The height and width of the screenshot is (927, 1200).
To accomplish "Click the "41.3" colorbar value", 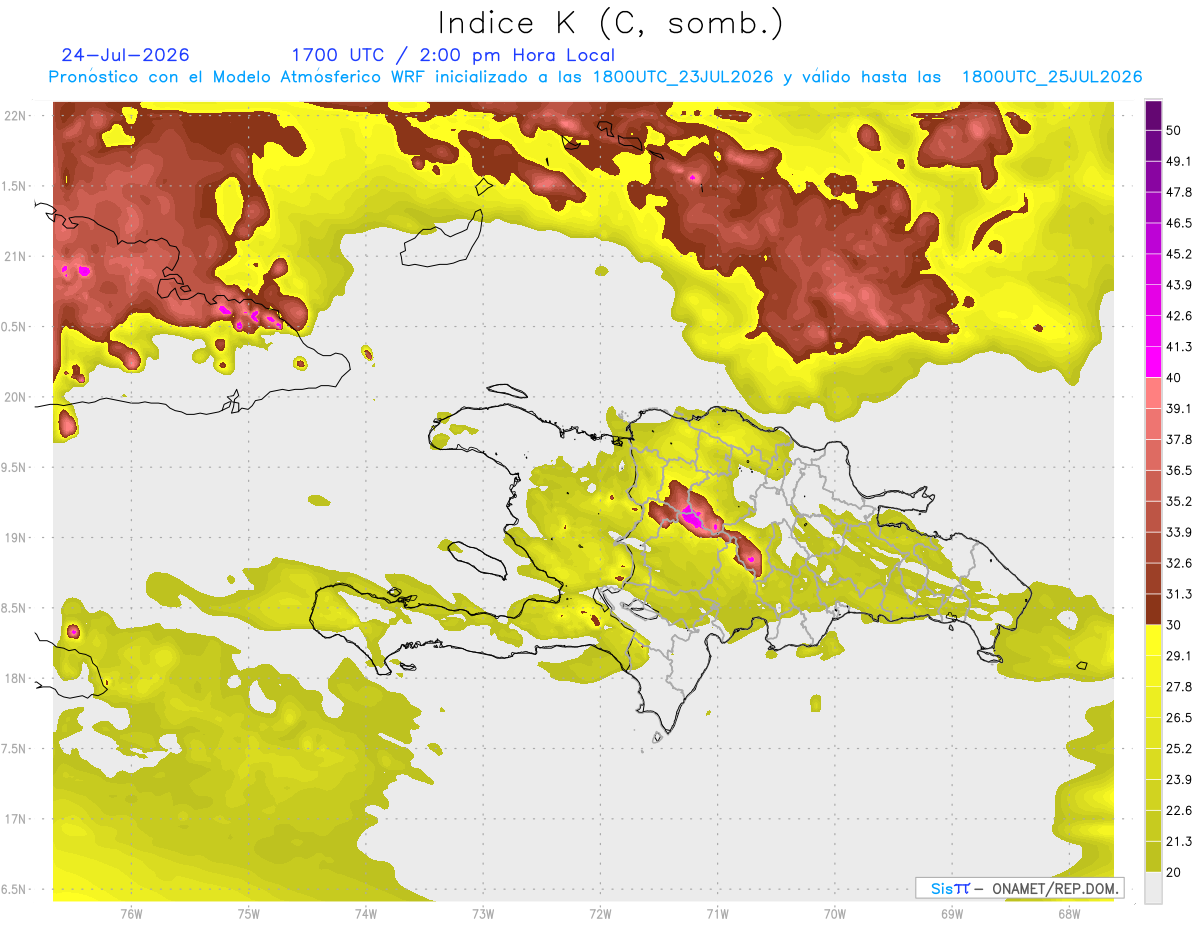I will [1179, 347].
